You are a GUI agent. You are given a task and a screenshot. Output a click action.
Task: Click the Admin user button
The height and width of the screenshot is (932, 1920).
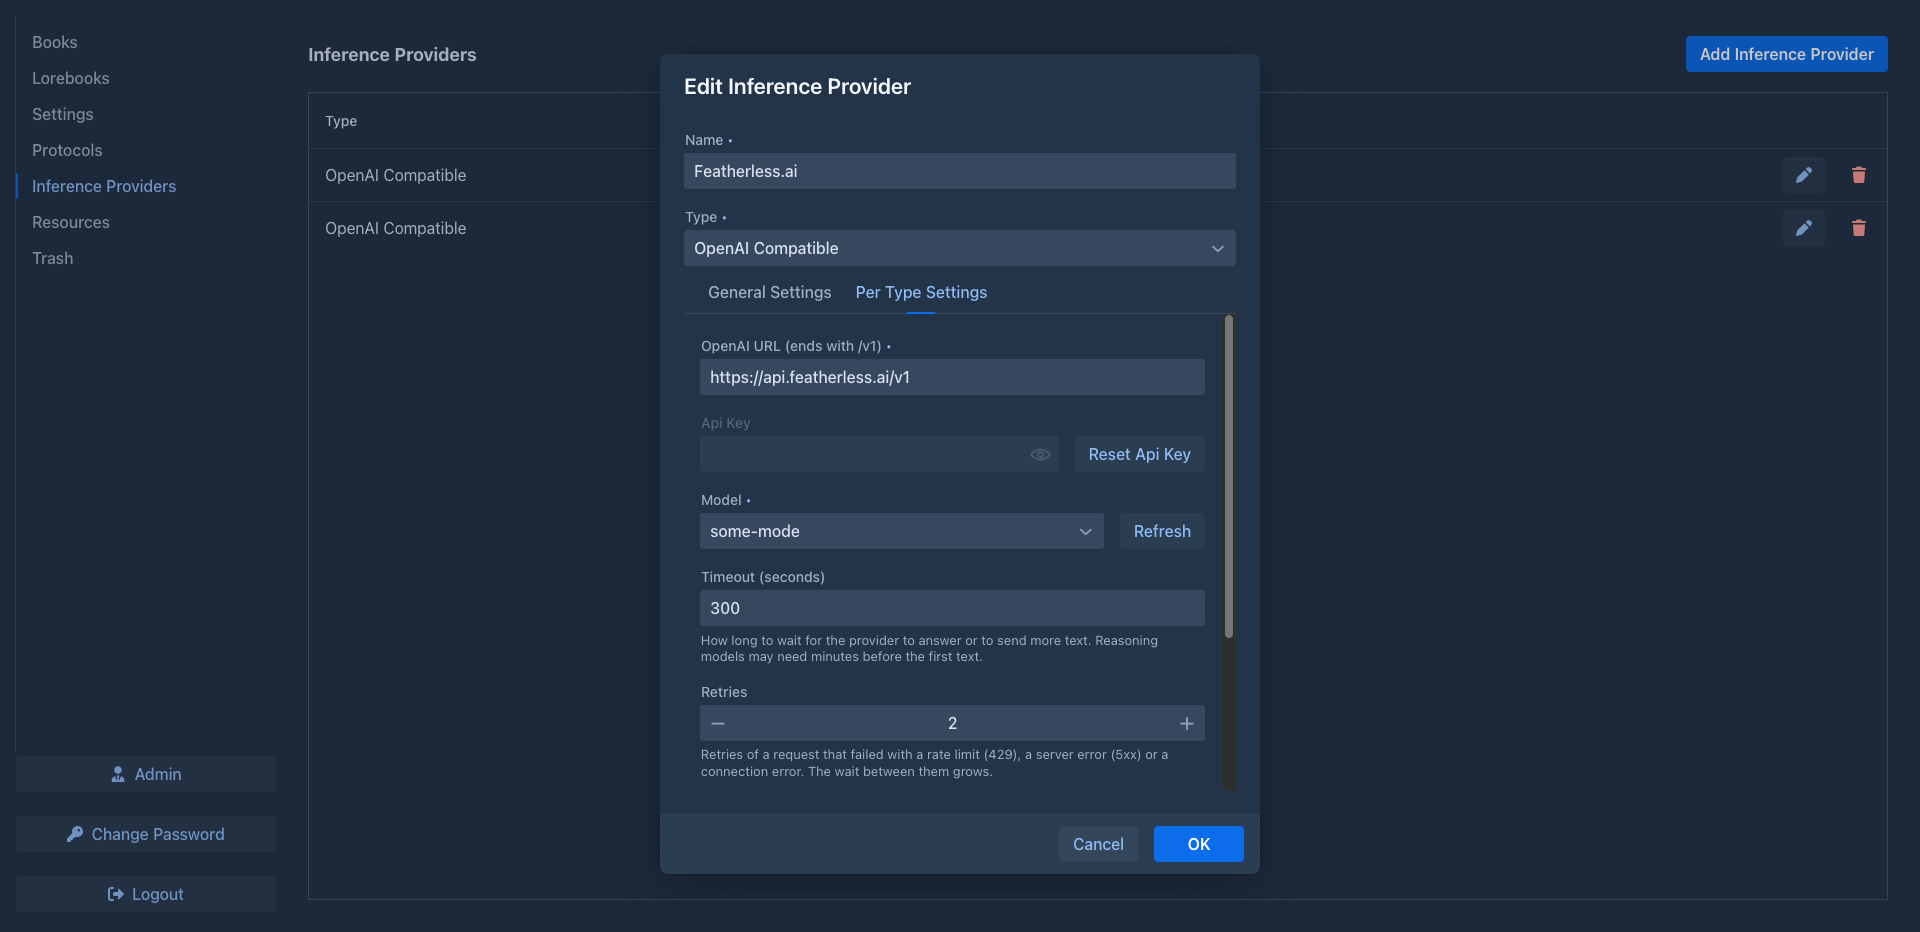coord(146,774)
